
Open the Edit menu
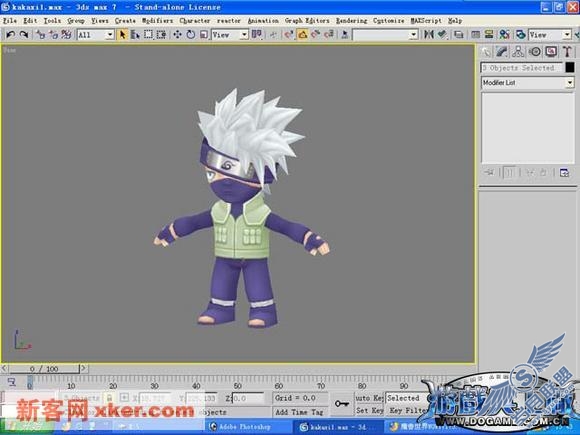point(30,21)
